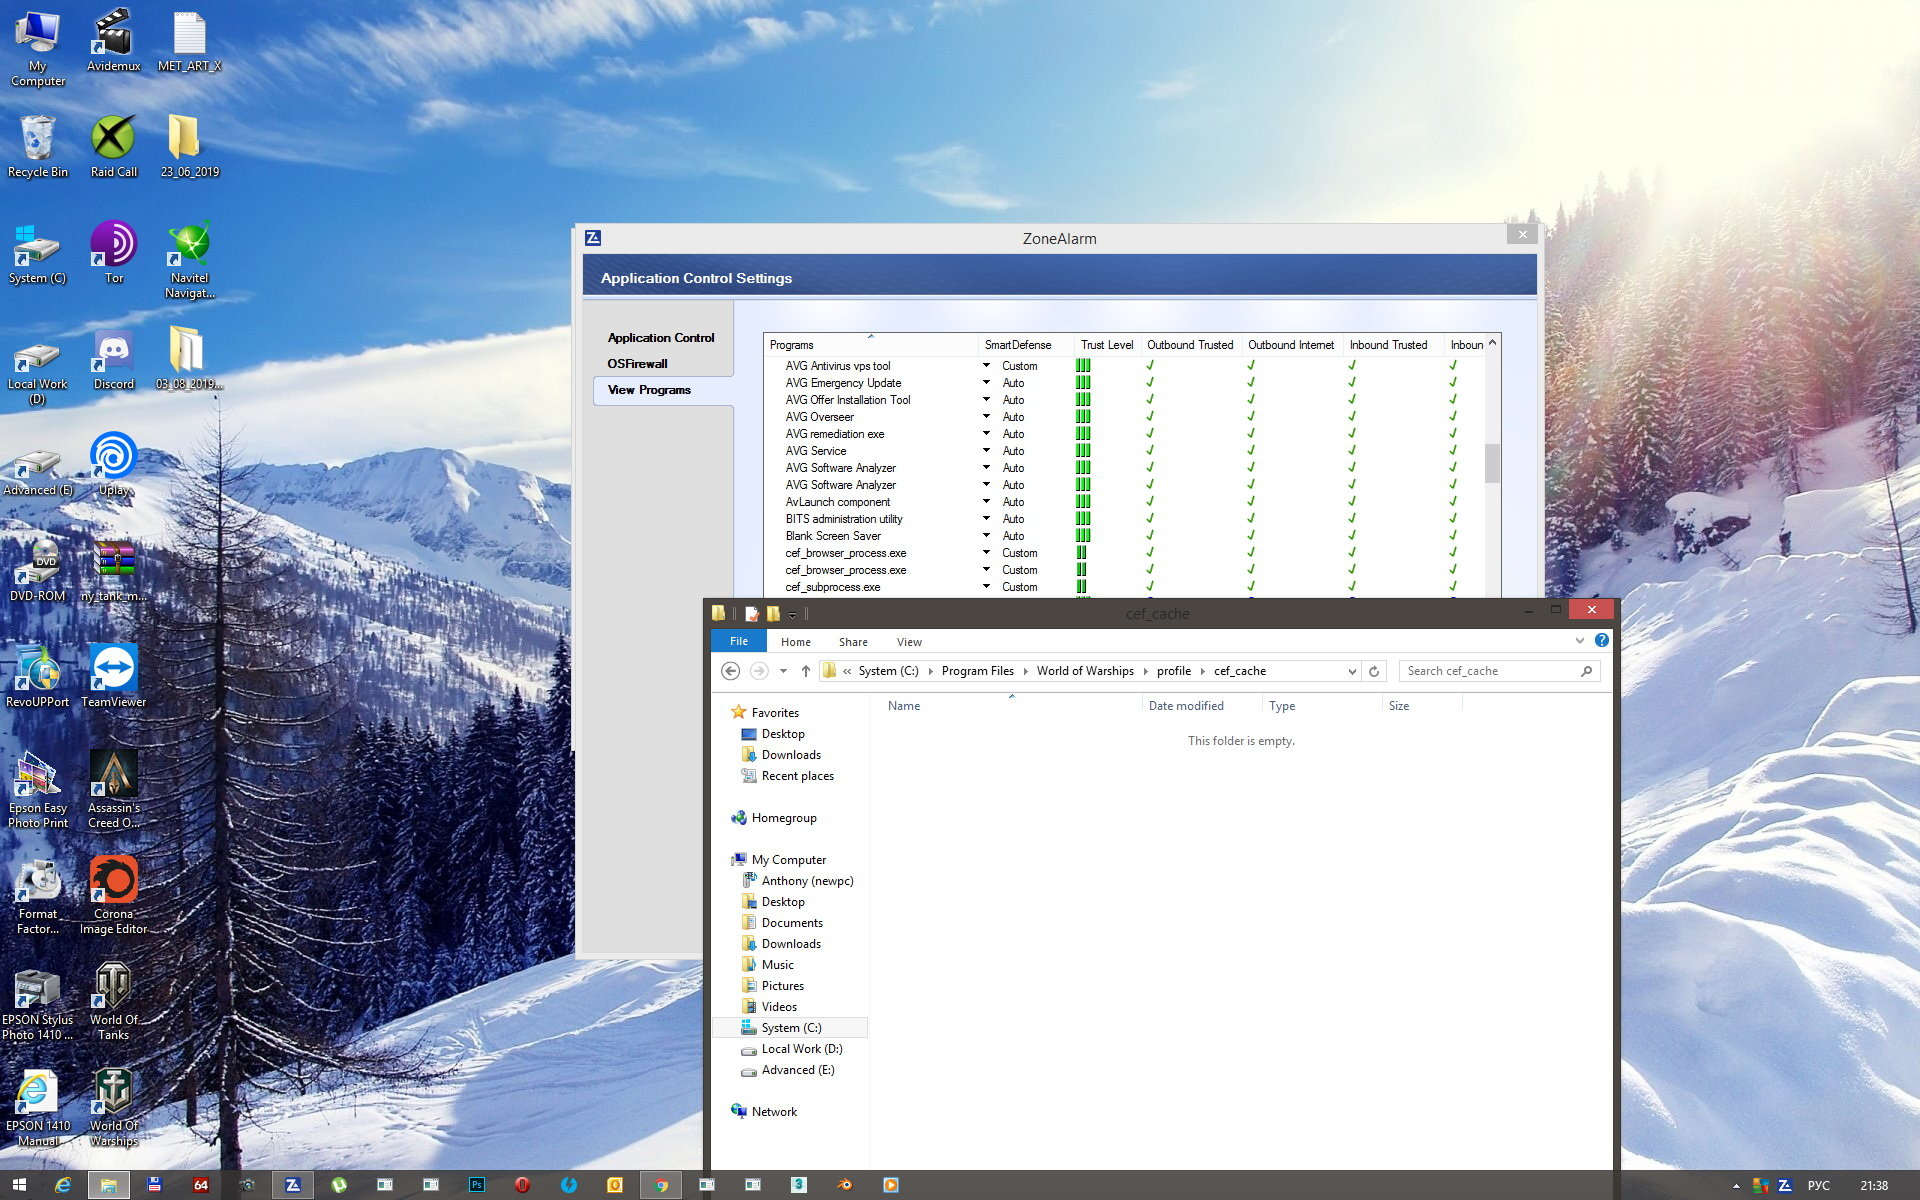Click the Blender taskbar icon

click(845, 1185)
